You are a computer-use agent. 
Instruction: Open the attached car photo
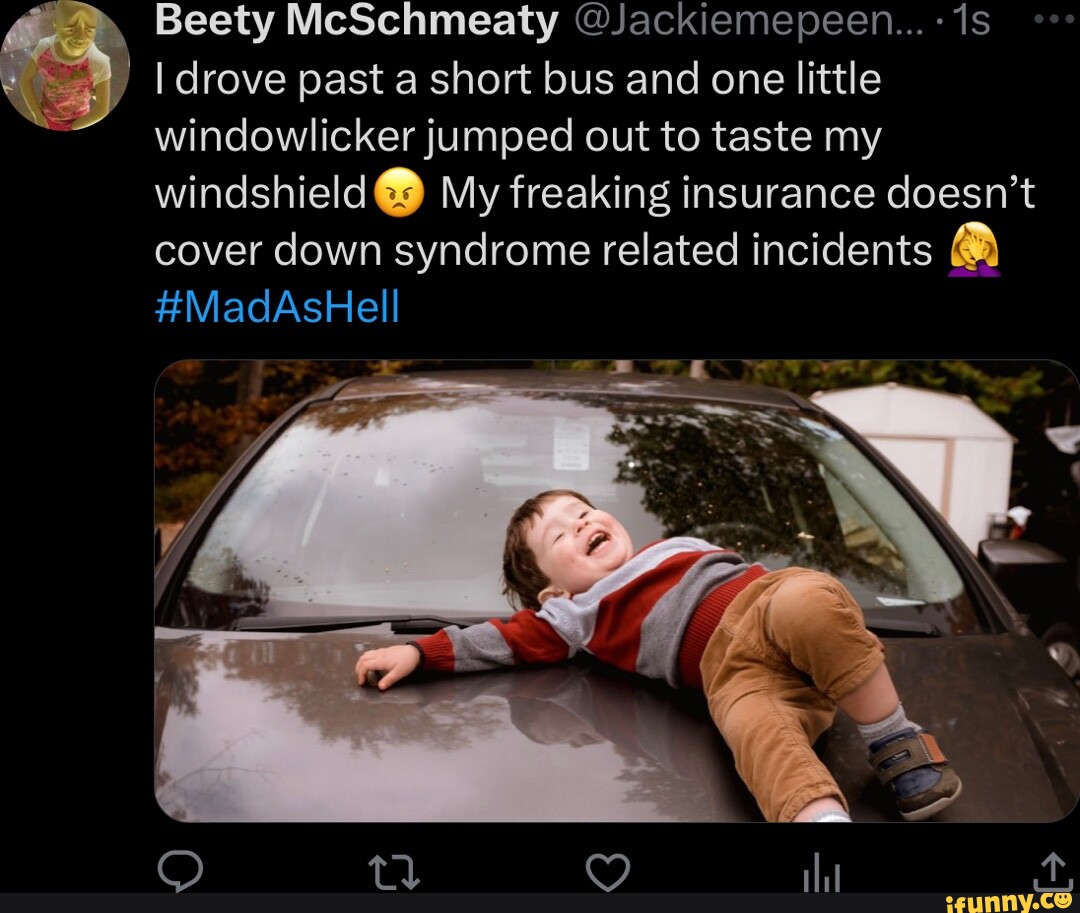[617, 591]
